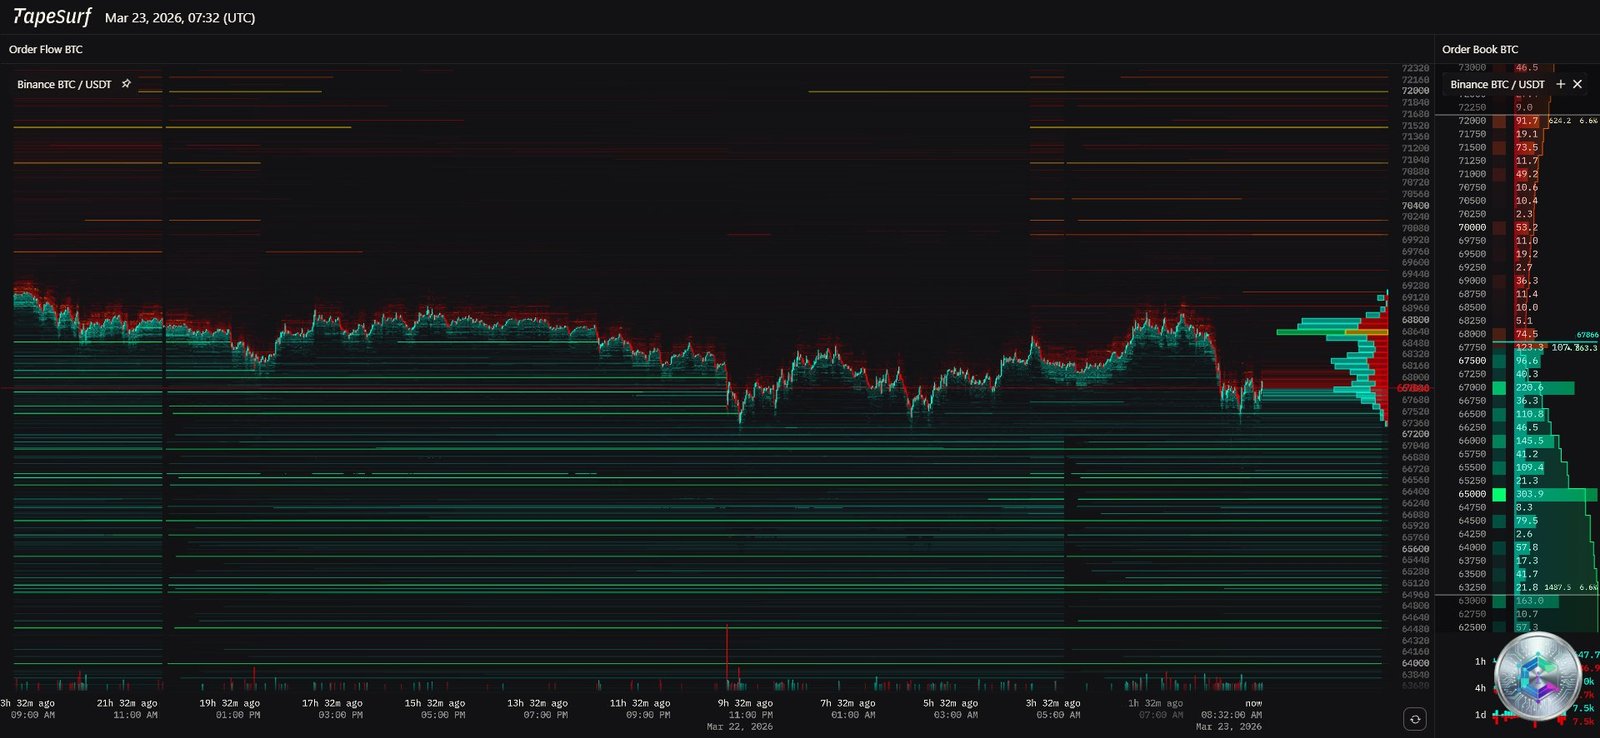The width and height of the screenshot is (1600, 738).
Task: Click the red current-price tag on the price axis
Action: pos(1413,388)
